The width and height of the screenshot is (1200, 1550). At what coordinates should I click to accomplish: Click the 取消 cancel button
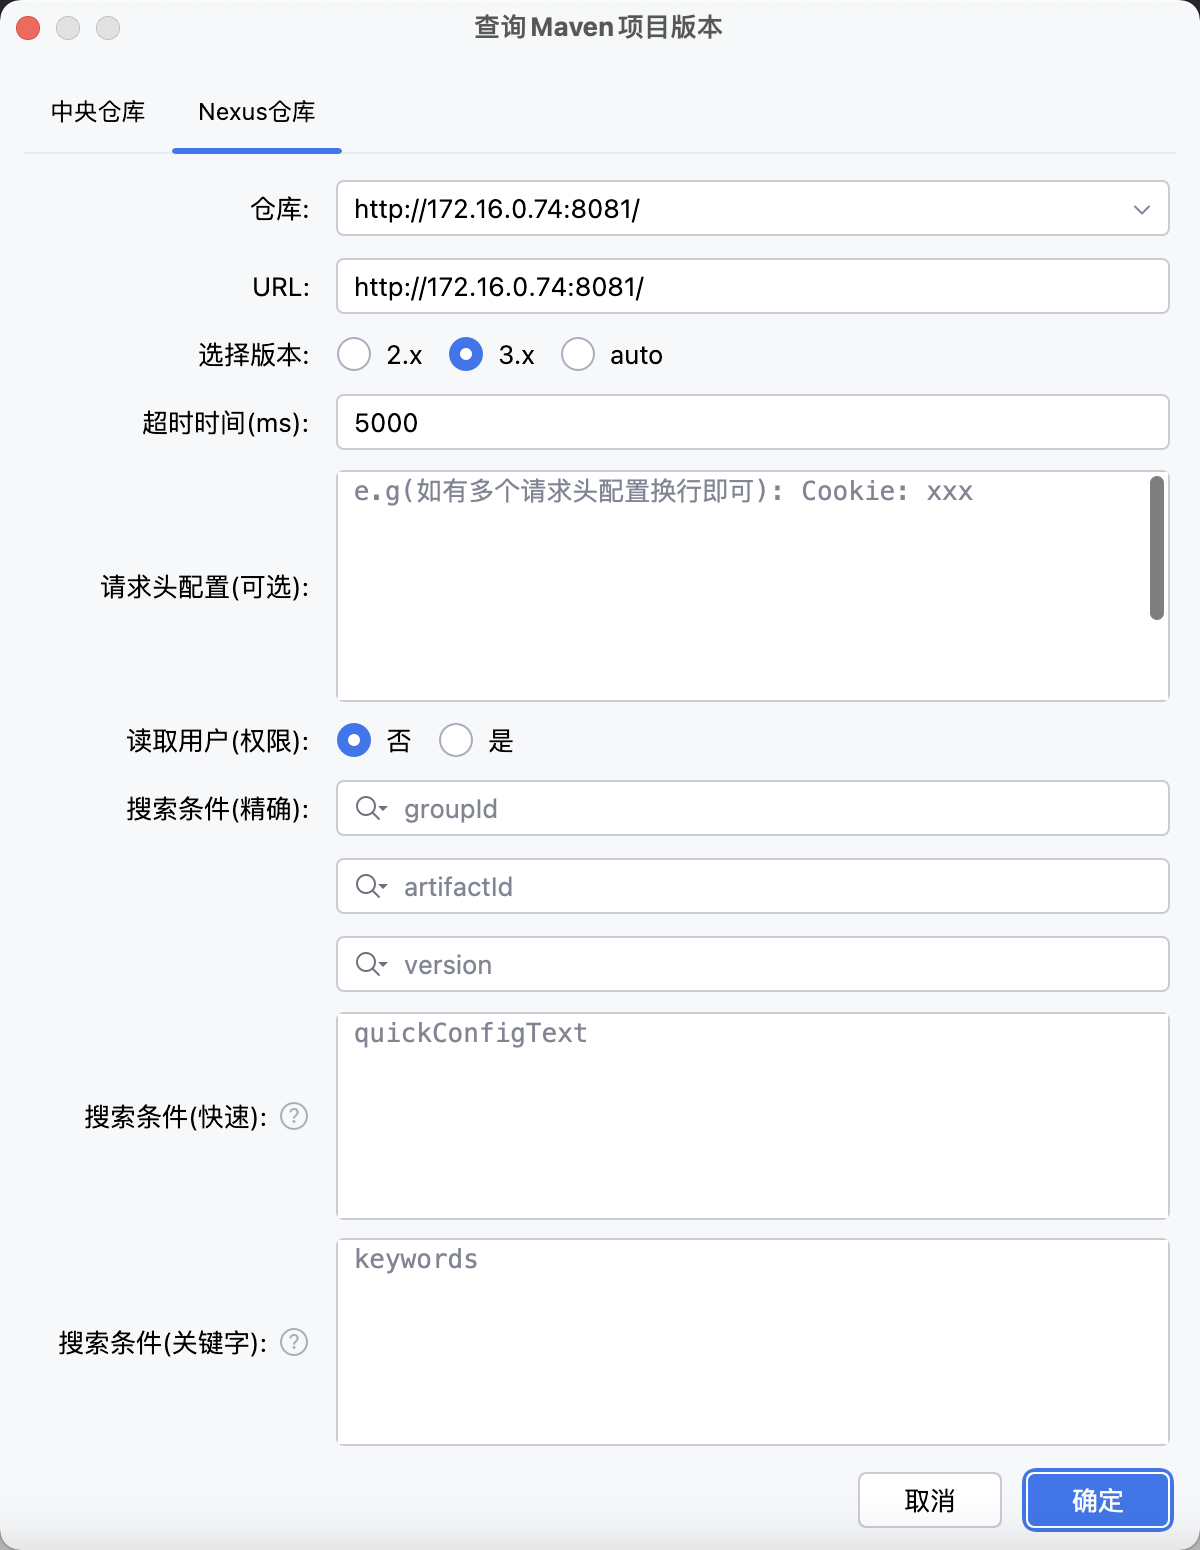(929, 1500)
